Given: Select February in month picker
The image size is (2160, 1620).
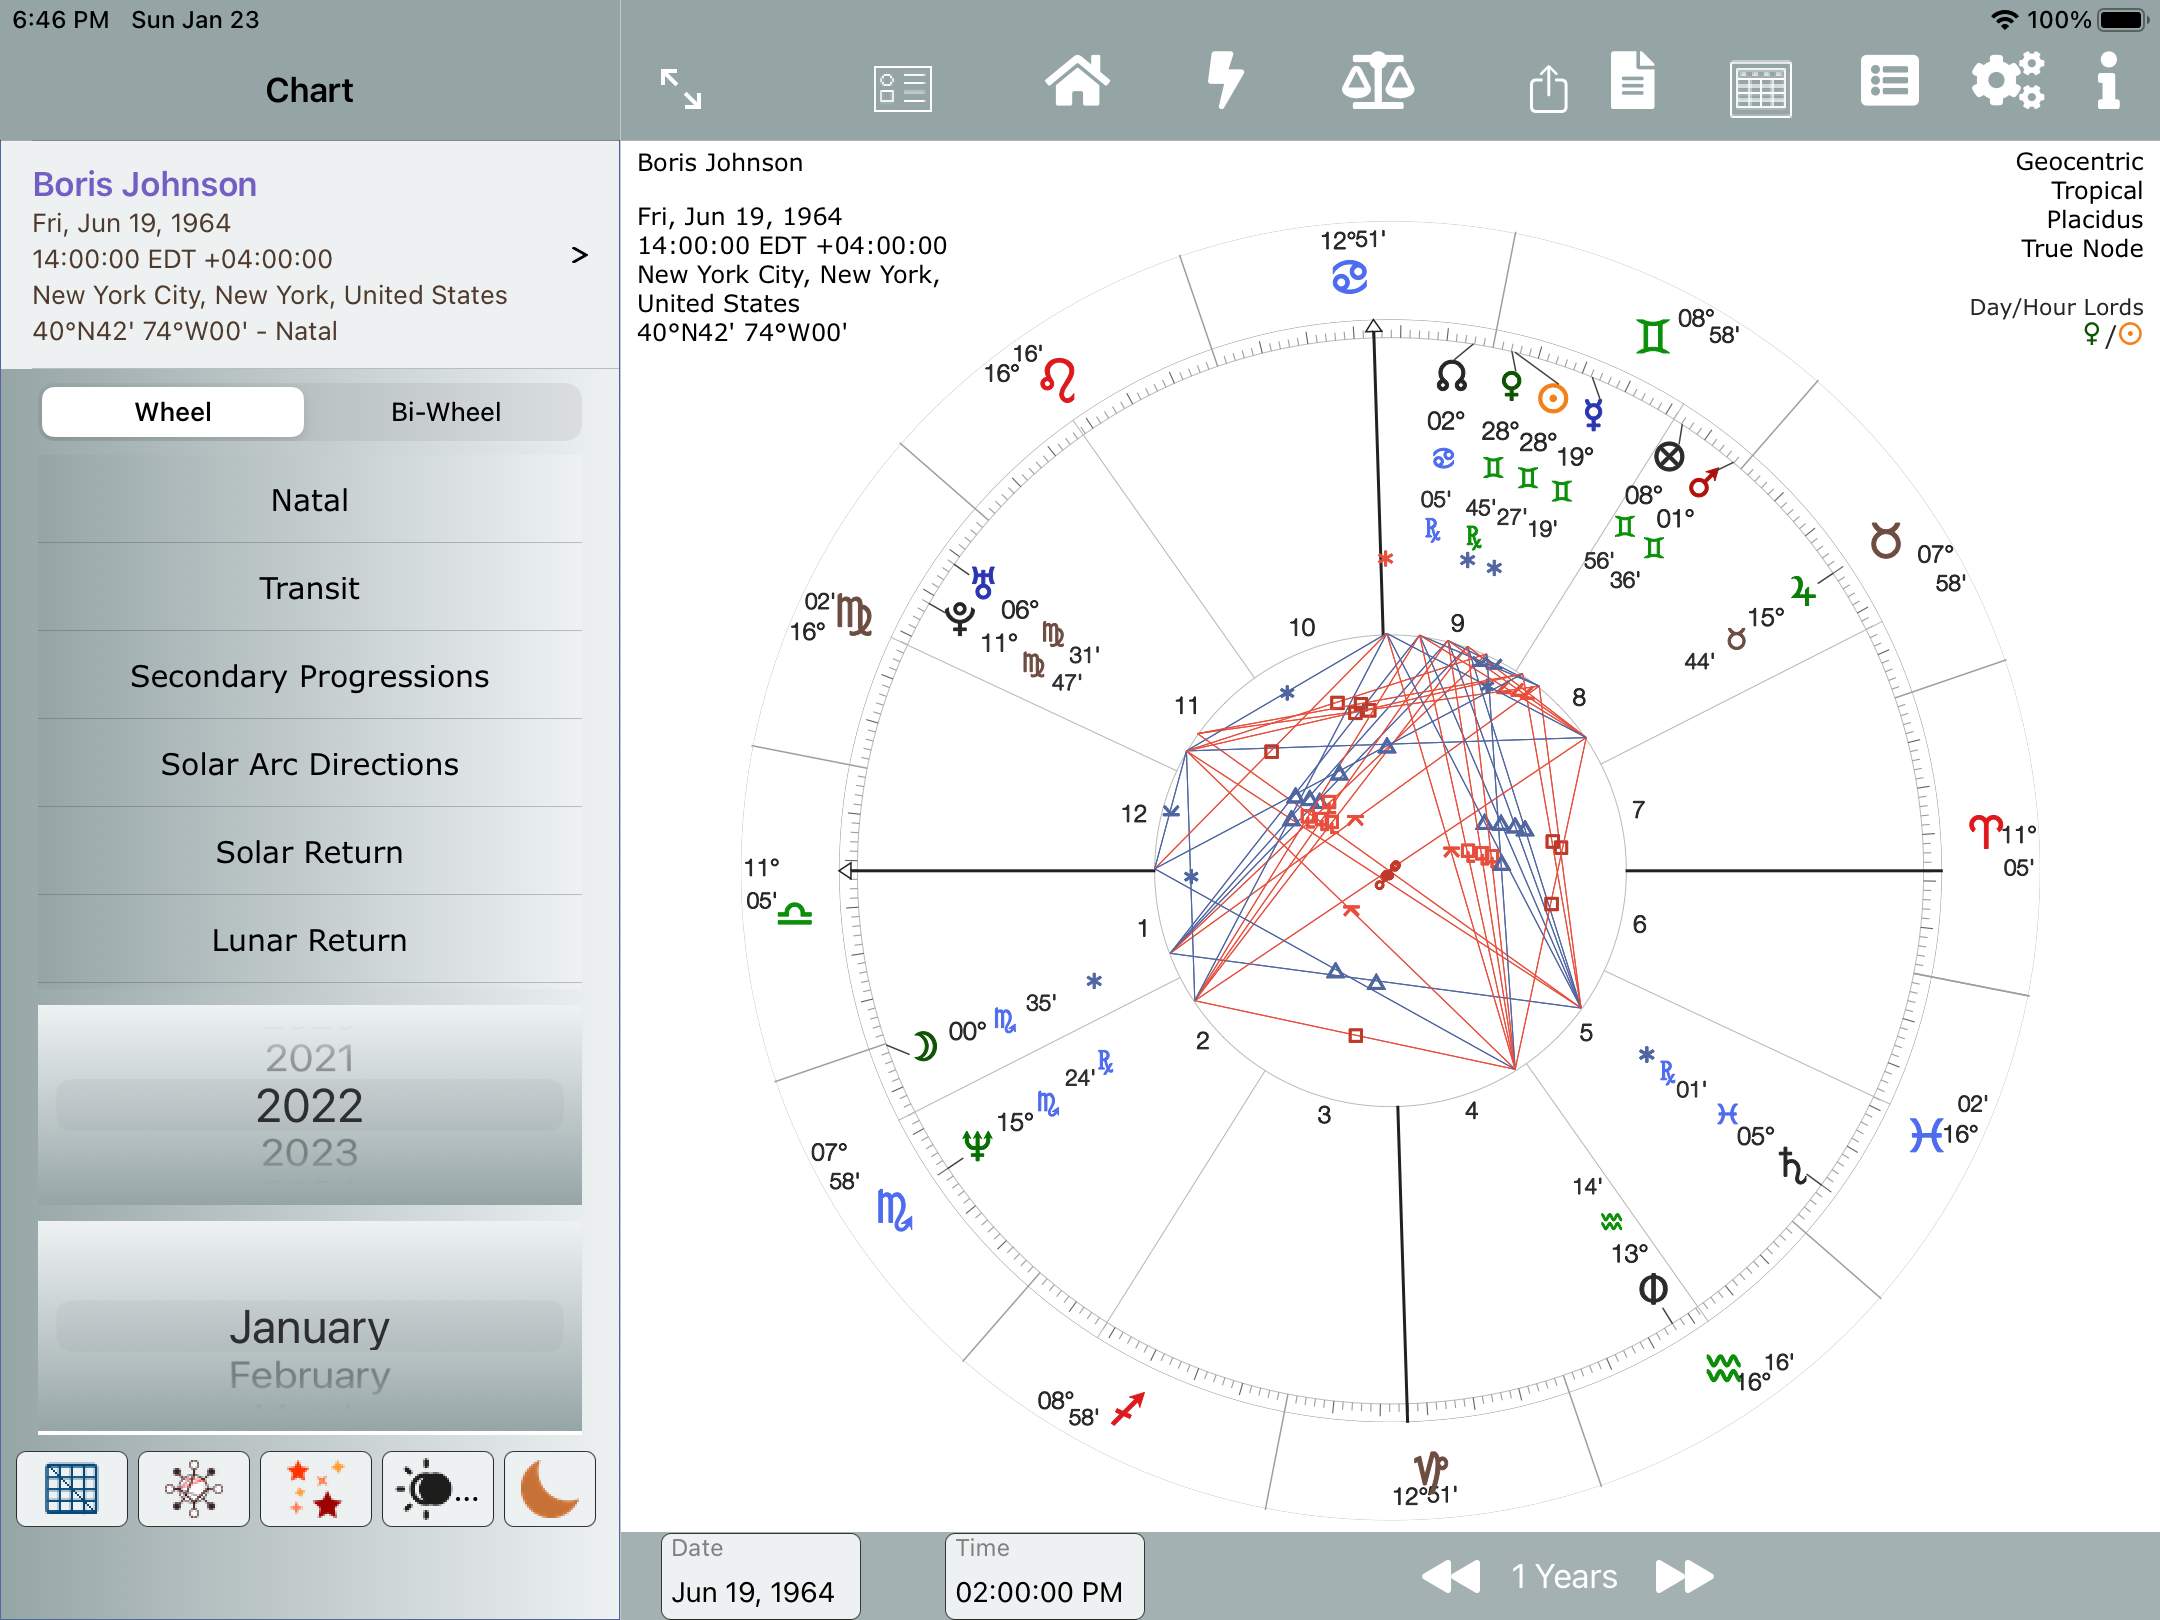Looking at the screenshot, I should pyautogui.click(x=310, y=1375).
